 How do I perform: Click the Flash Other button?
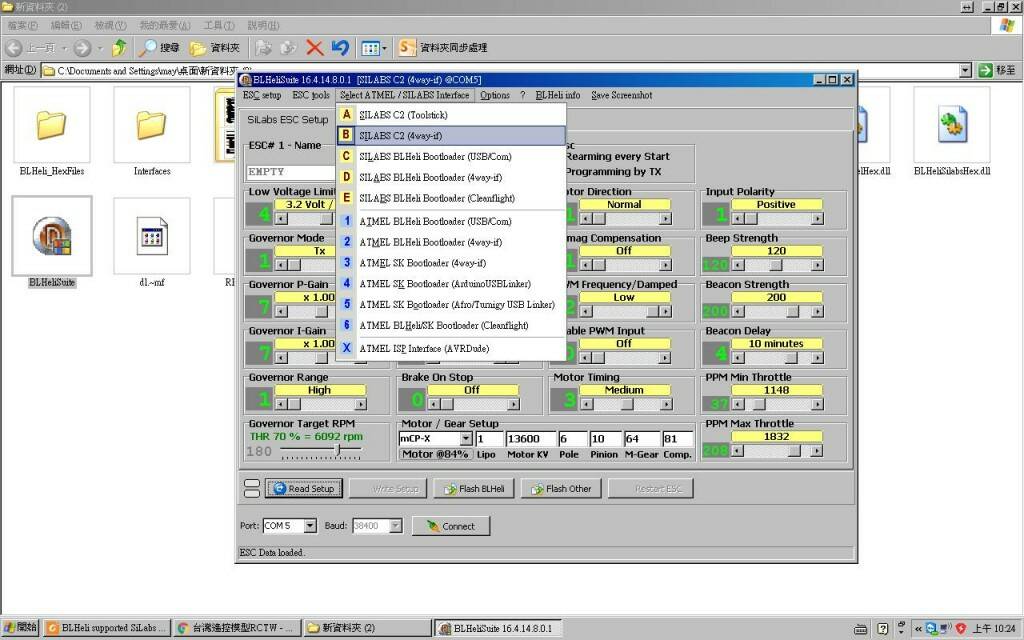pos(561,488)
